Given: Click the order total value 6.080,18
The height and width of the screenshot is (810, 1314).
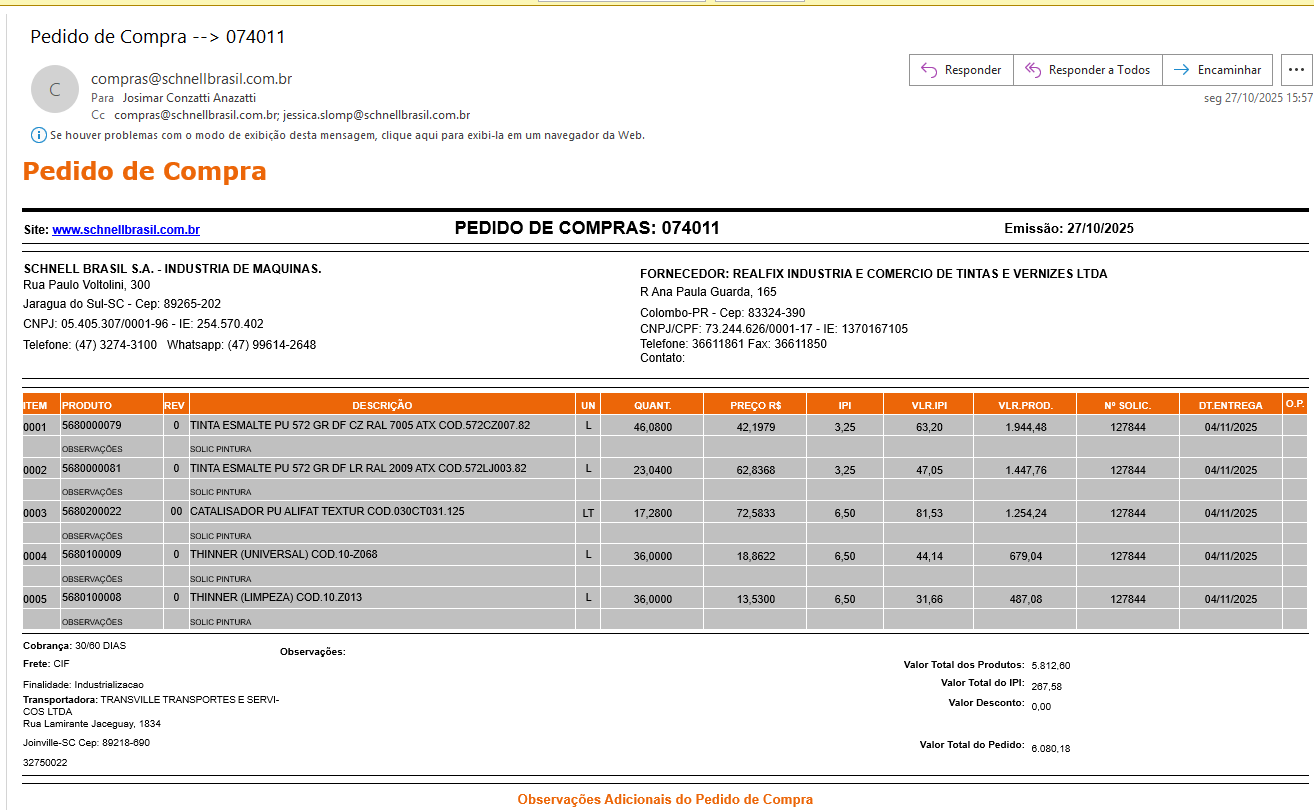Looking at the screenshot, I should 1050,748.
